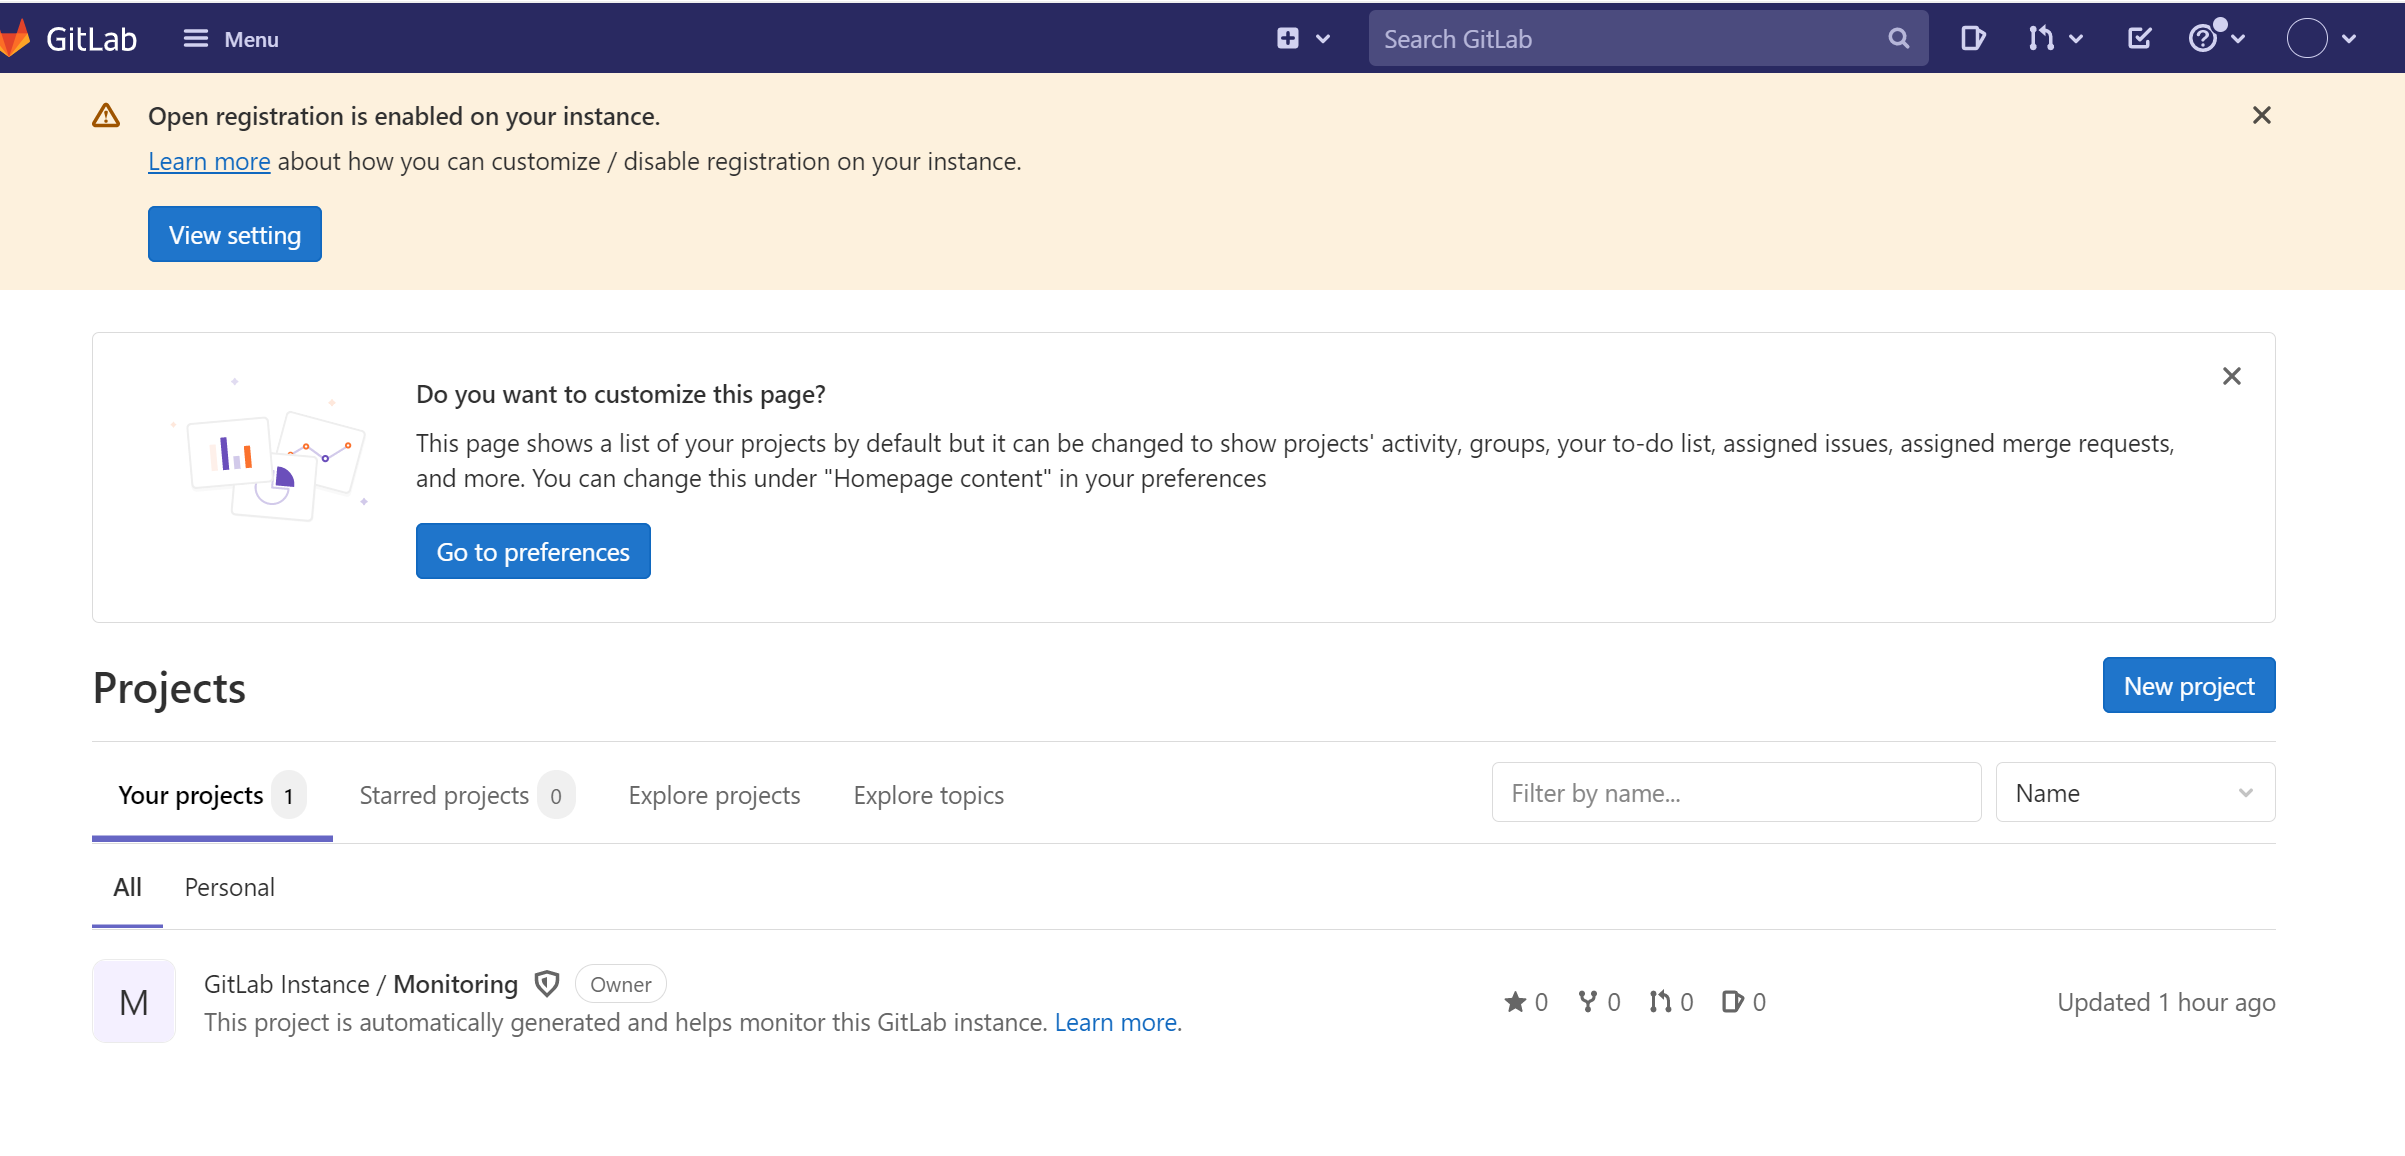The width and height of the screenshot is (2405, 1156).
Task: Open the Explore projects tab
Action: [x=714, y=795]
